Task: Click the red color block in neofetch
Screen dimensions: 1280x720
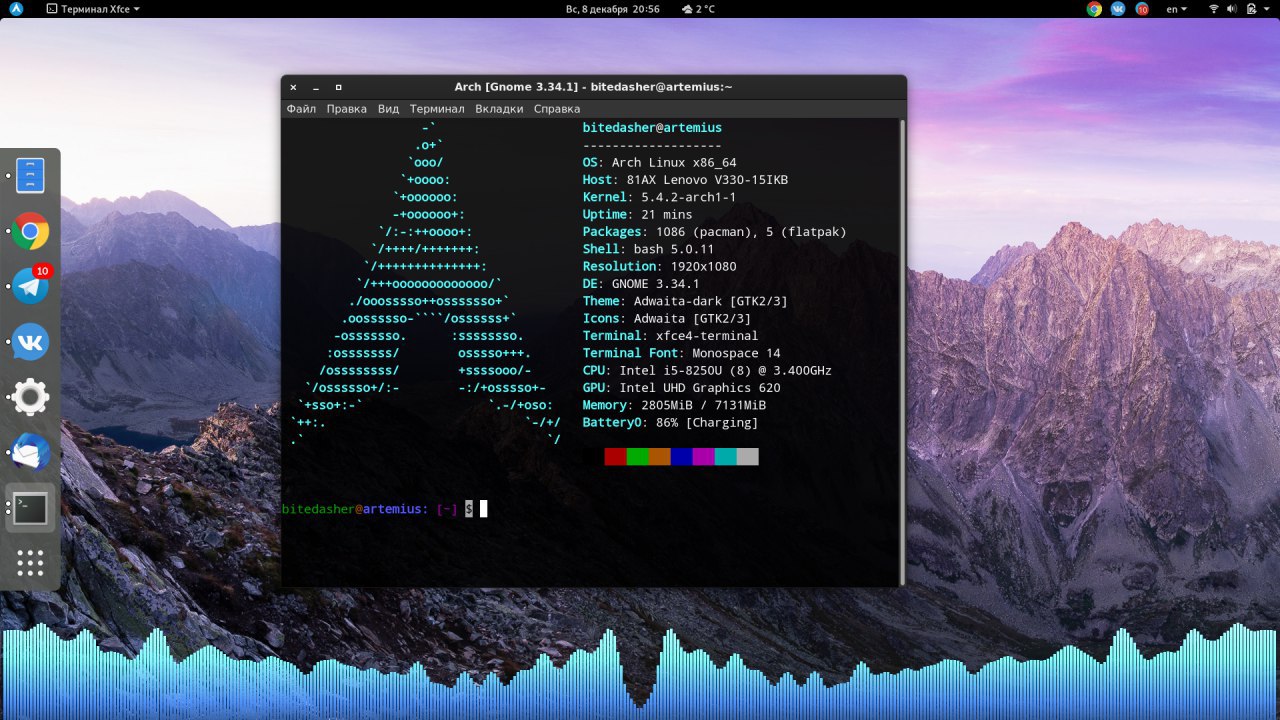Action: 615,457
